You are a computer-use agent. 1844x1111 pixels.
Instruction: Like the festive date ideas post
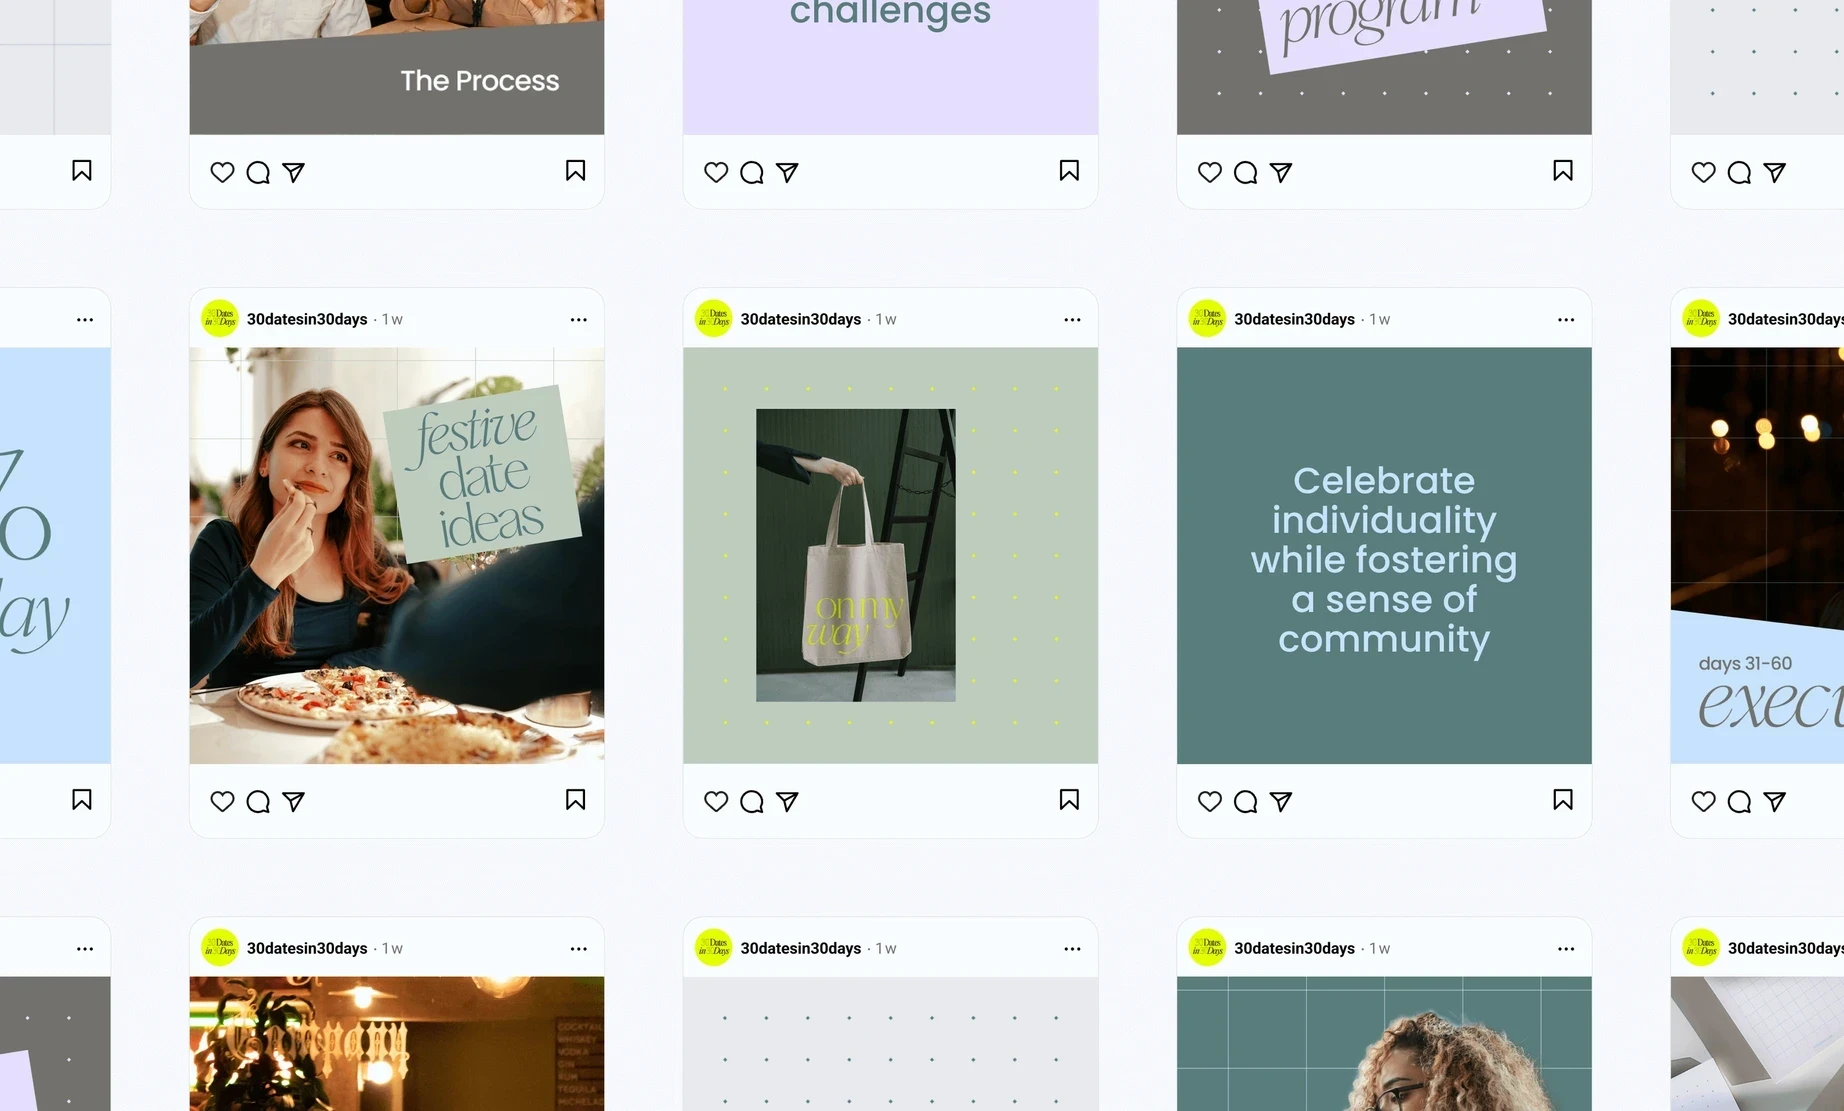click(x=222, y=801)
